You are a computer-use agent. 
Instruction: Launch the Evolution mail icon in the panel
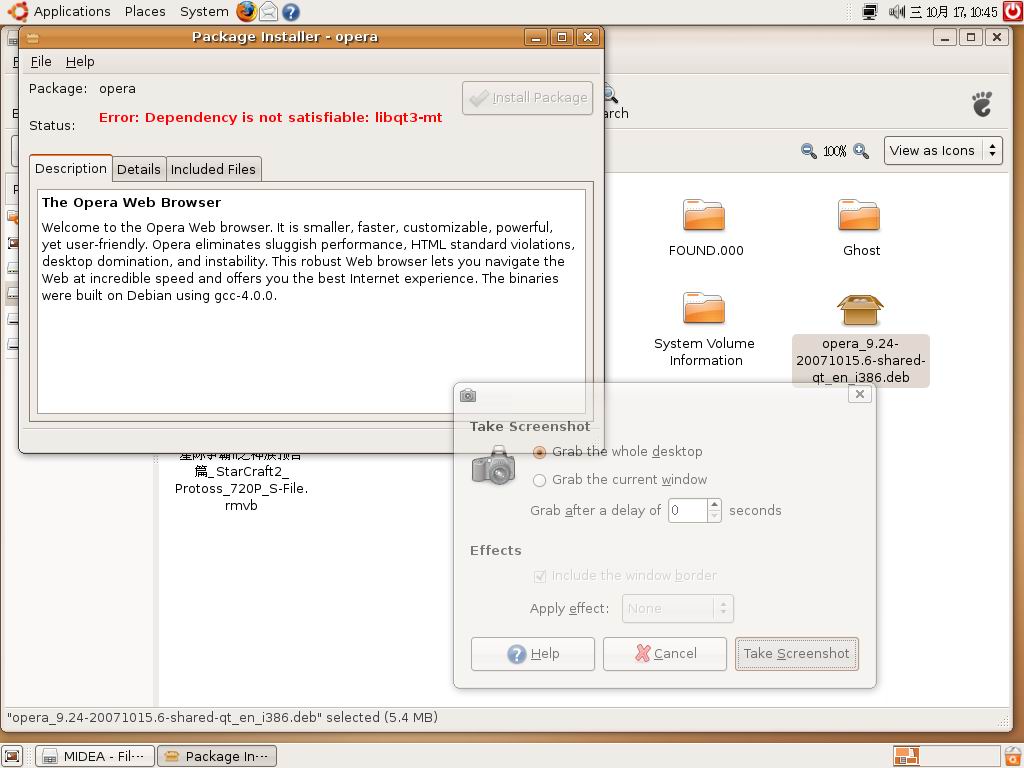click(268, 11)
